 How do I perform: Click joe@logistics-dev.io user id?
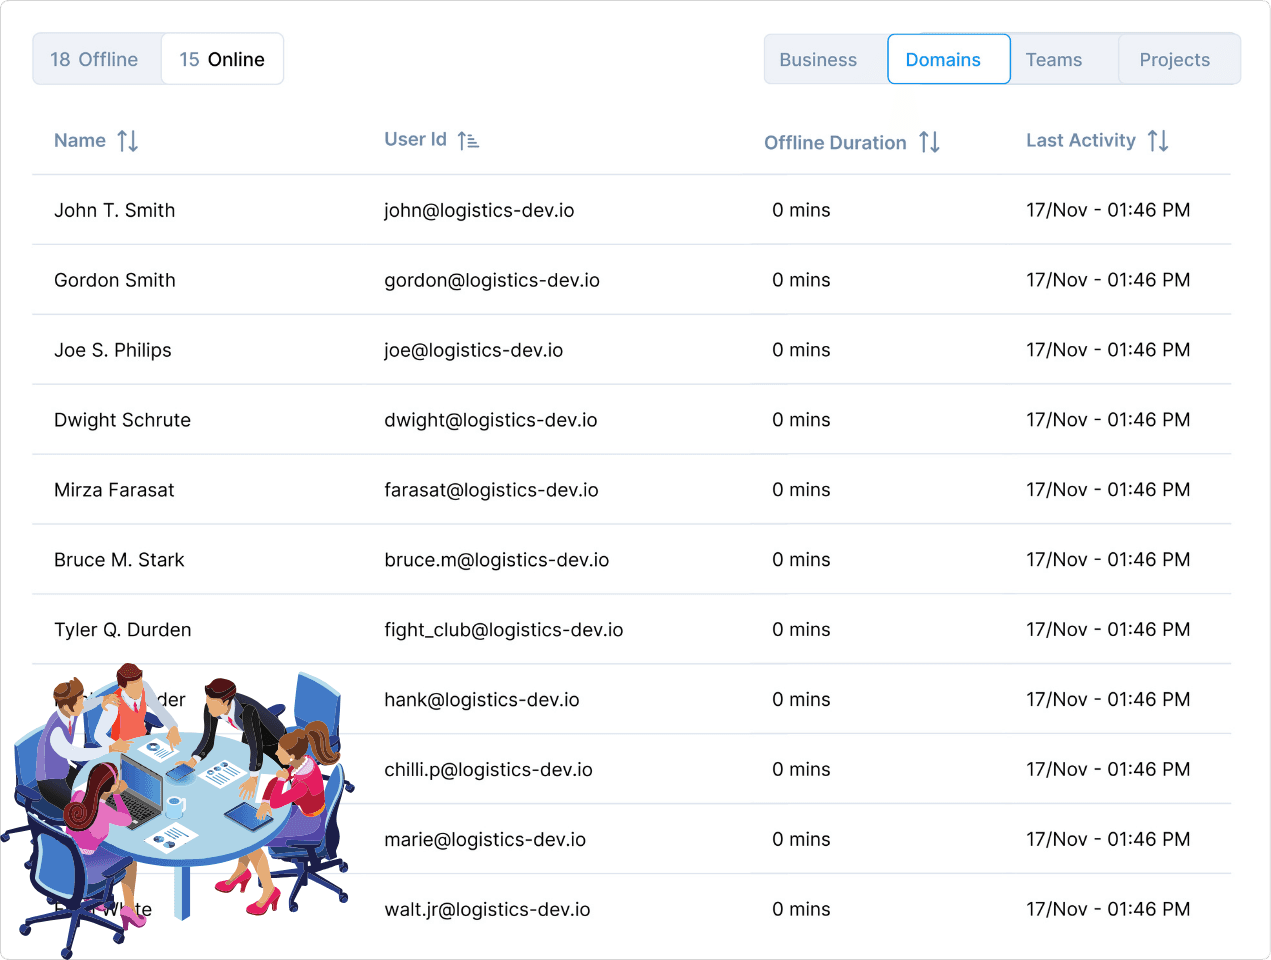(x=474, y=350)
